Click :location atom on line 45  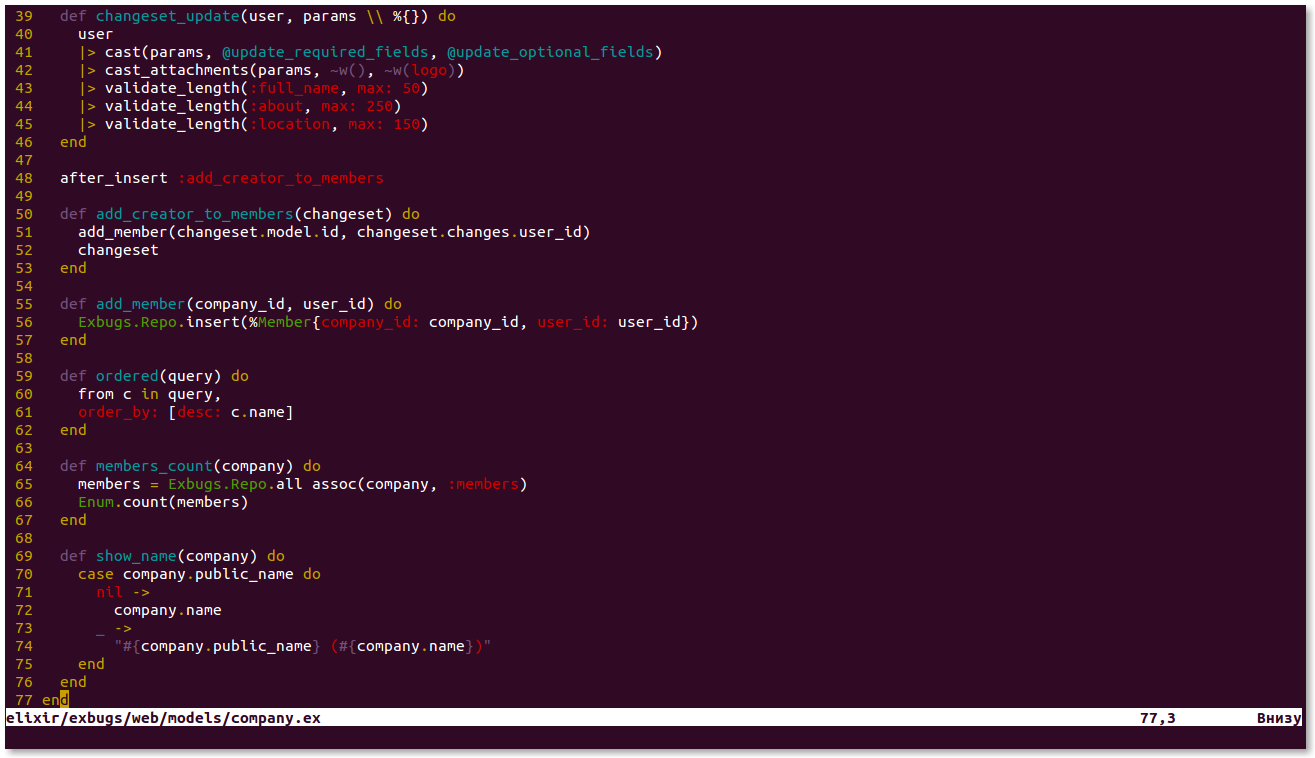289,124
